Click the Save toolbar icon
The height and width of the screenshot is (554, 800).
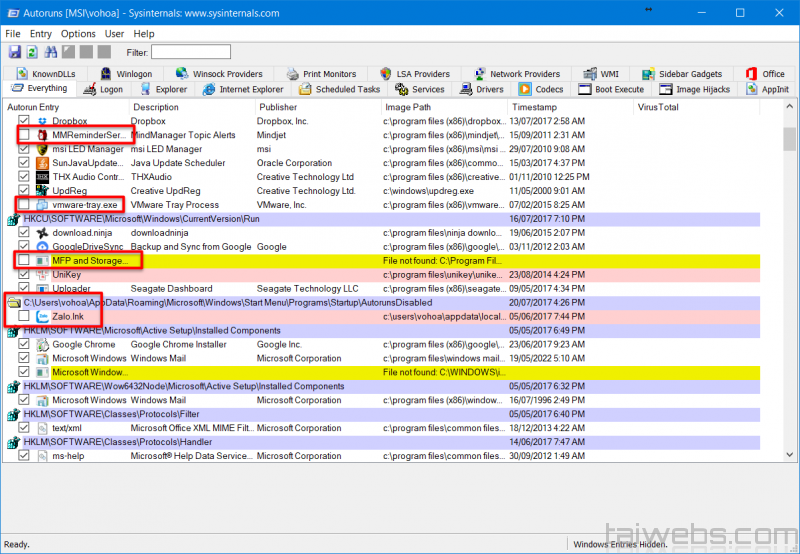14,52
